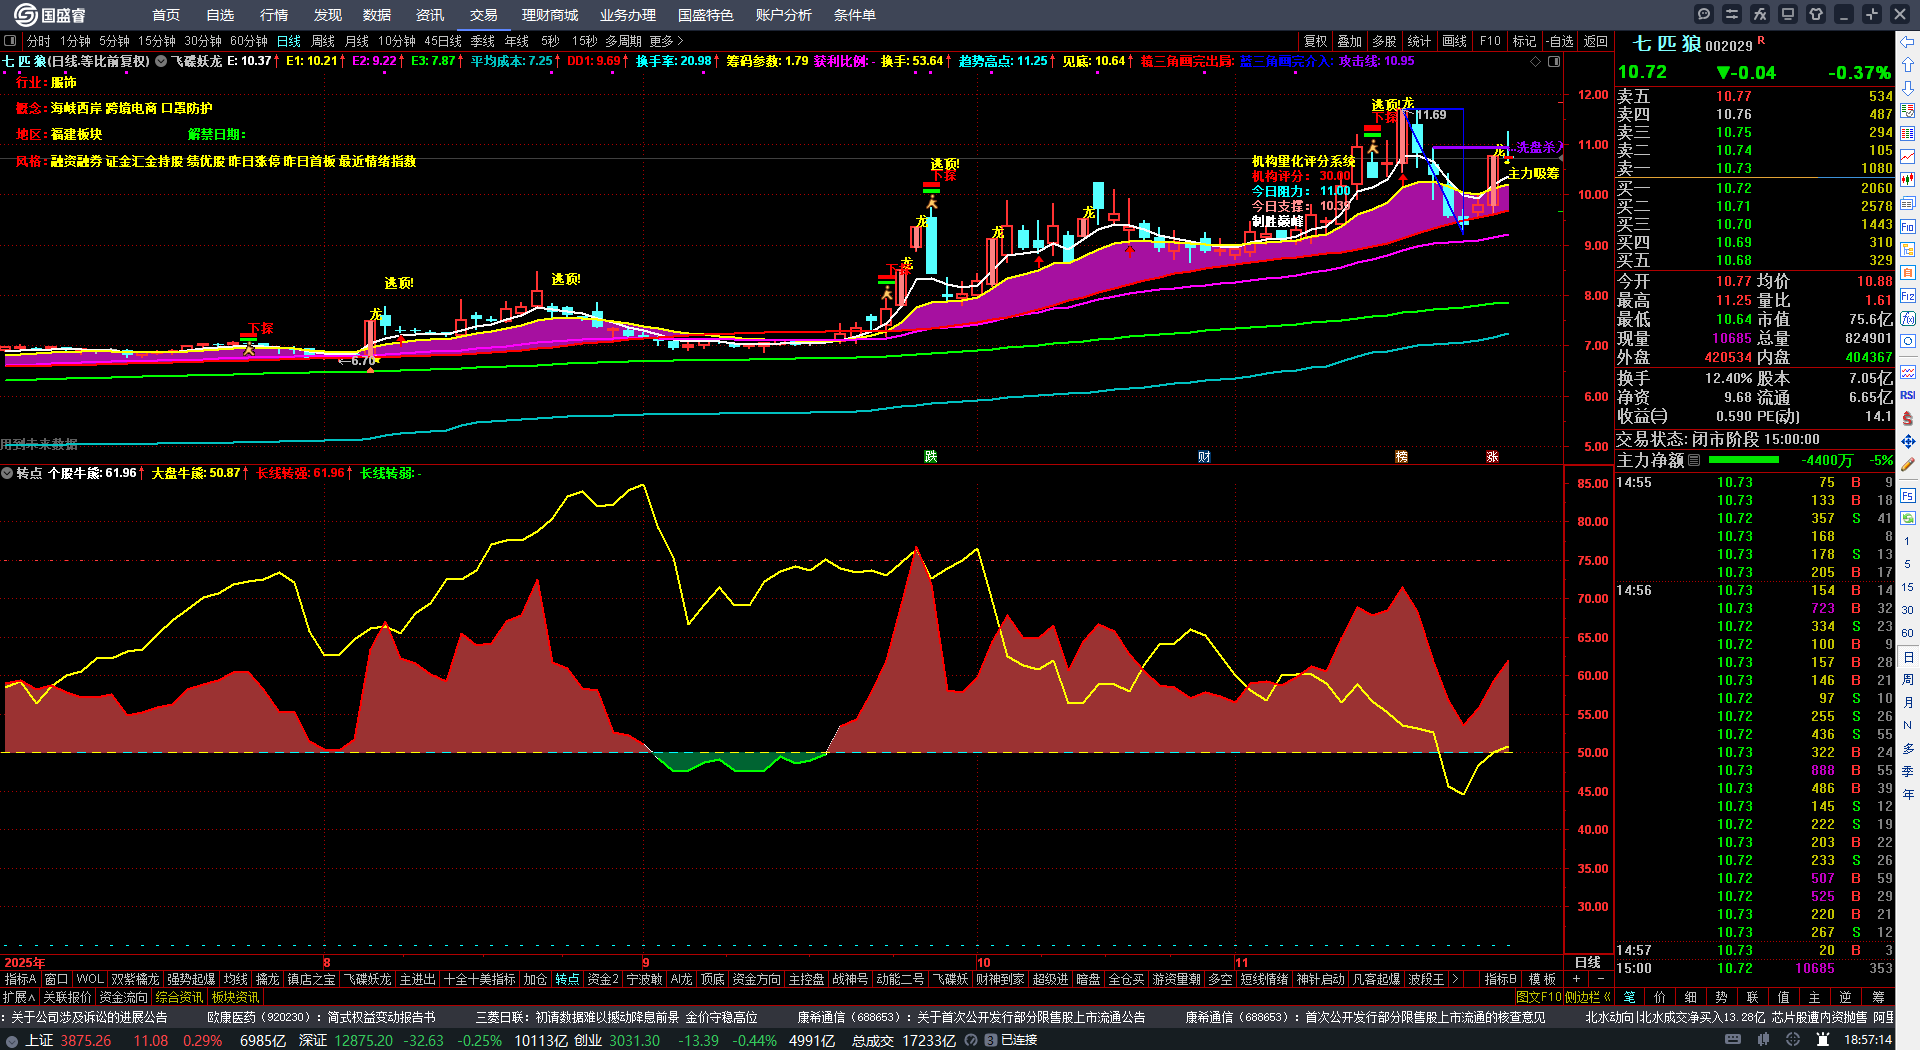Click the green refresh icon in sidebar
This screenshot has width=1920, height=1050.
(1908, 518)
